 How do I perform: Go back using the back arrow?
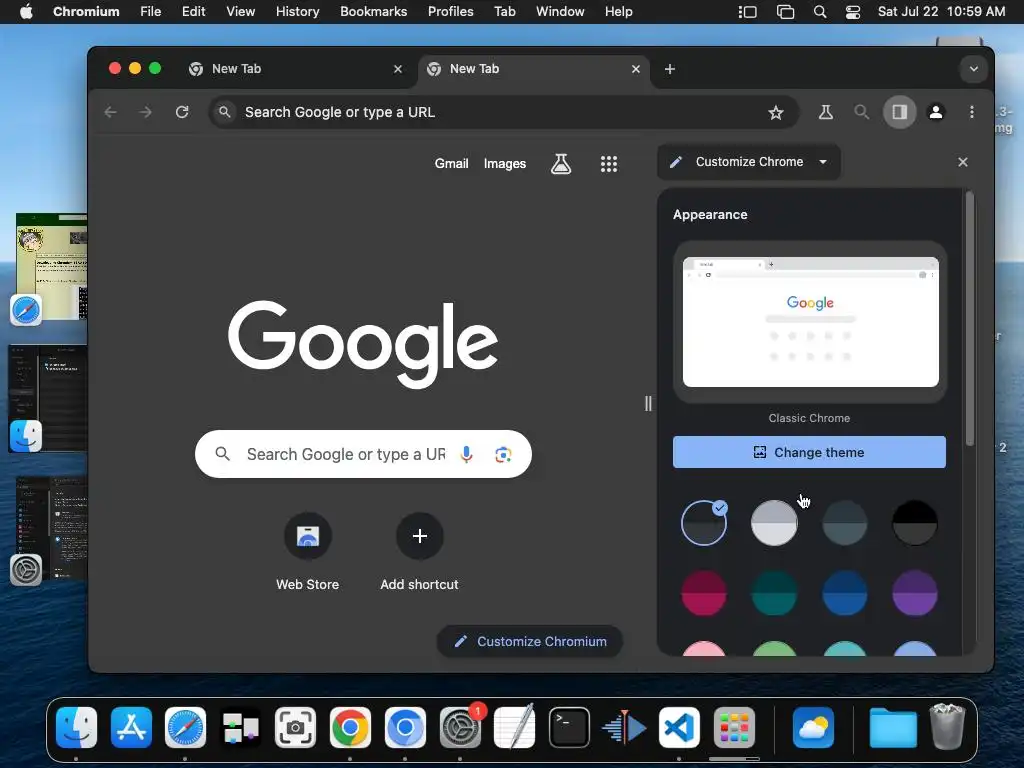tap(110, 112)
